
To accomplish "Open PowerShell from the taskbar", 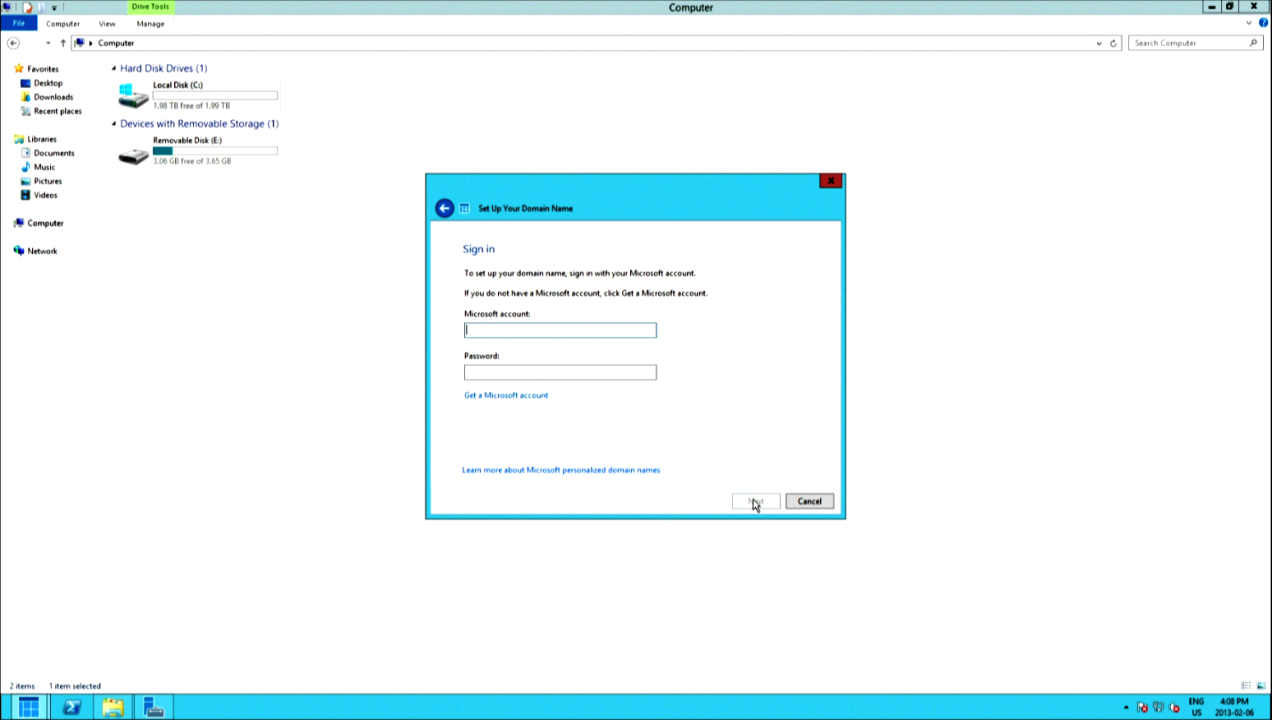I will [x=71, y=708].
